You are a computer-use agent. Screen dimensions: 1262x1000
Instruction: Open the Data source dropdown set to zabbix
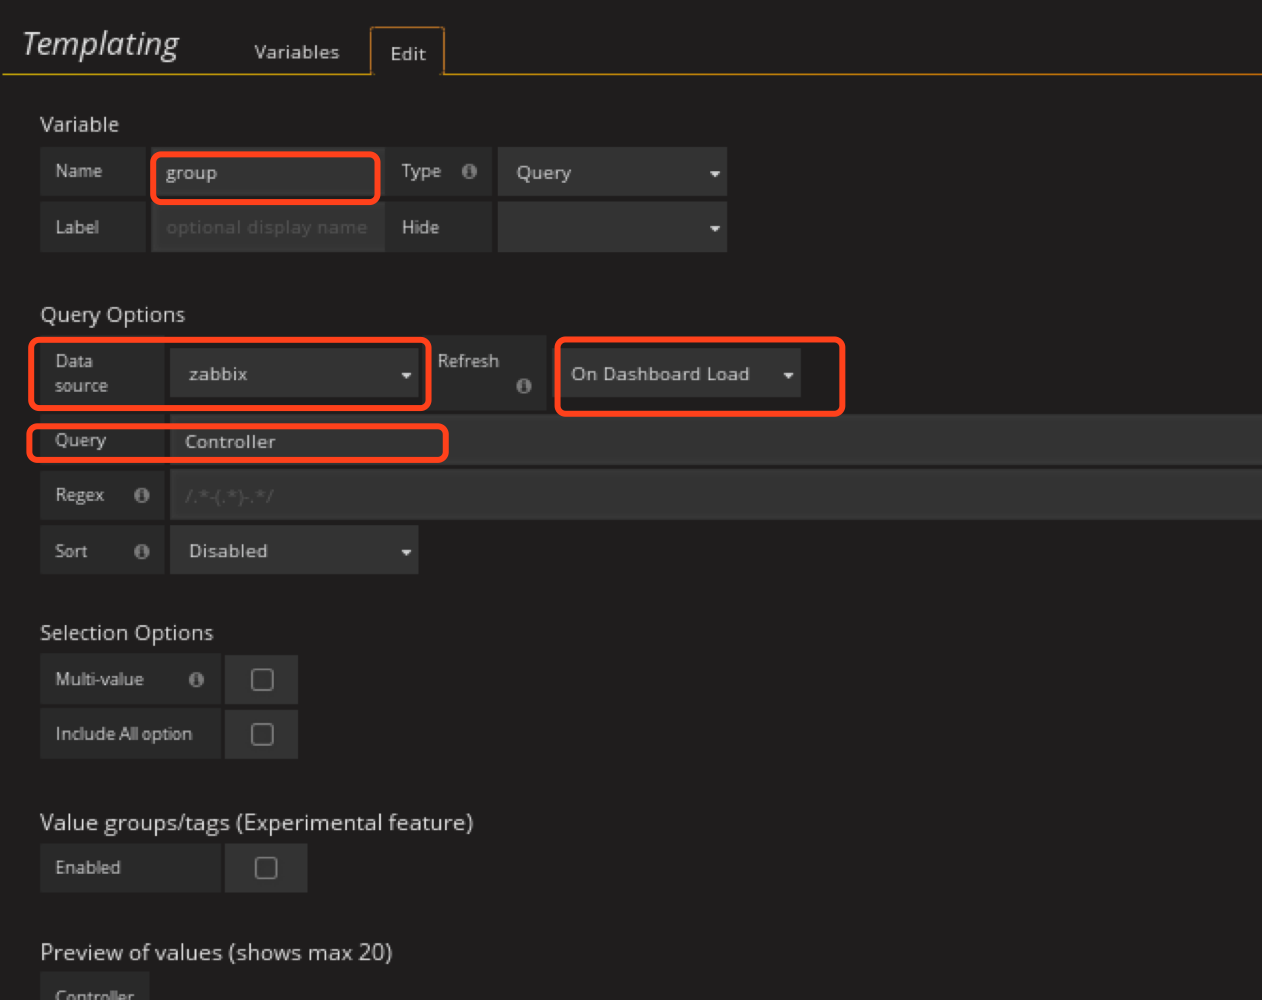[294, 374]
